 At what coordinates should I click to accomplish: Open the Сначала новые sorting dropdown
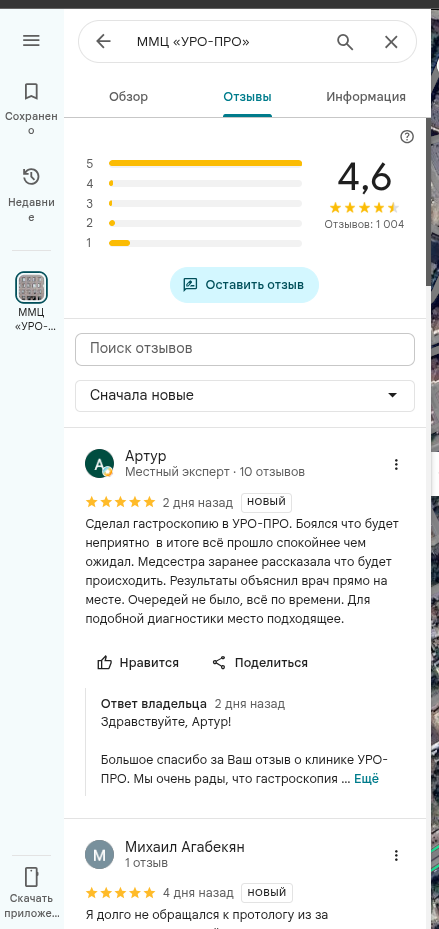pyautogui.click(x=245, y=395)
